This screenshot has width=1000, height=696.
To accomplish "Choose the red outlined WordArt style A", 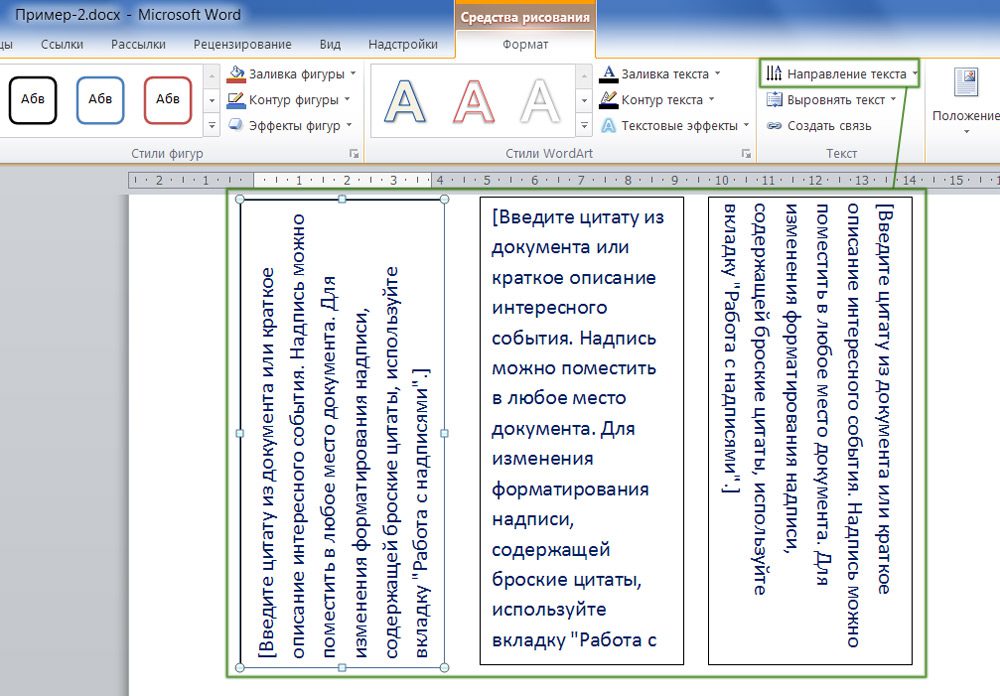I will pyautogui.click(x=473, y=101).
